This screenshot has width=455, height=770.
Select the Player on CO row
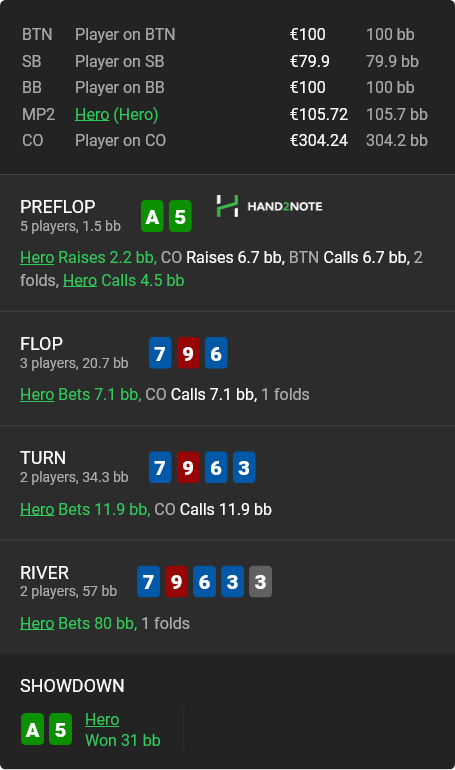(225, 140)
